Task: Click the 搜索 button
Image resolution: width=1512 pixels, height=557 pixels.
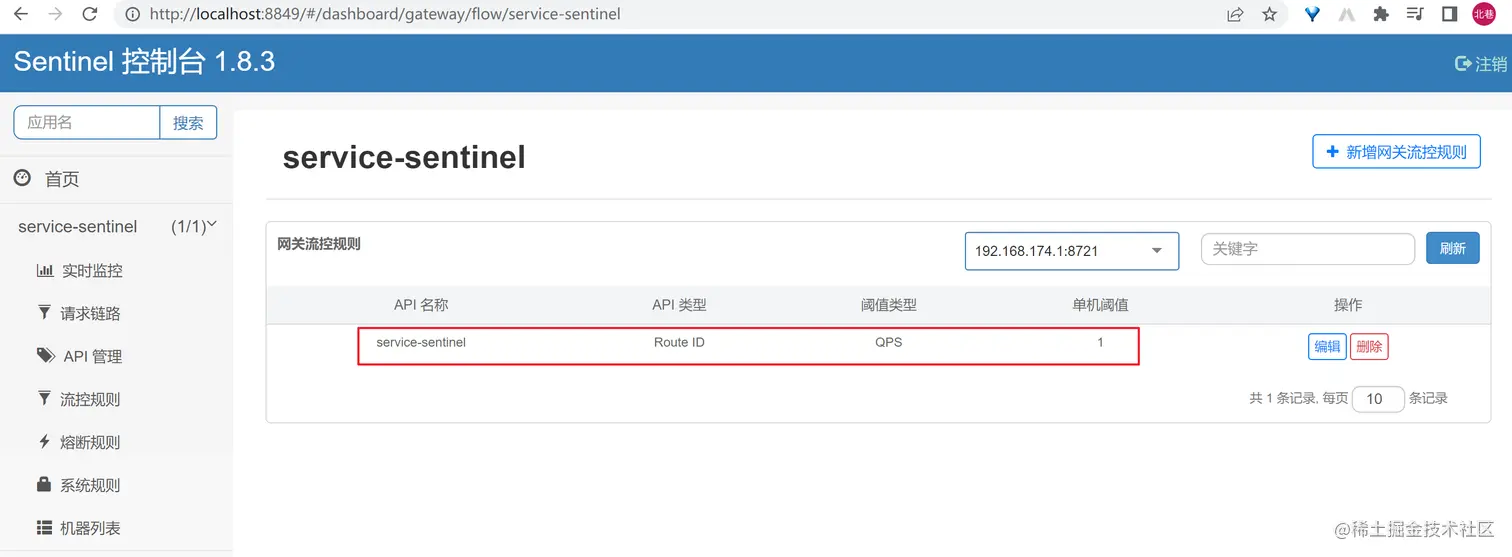Action: (188, 122)
